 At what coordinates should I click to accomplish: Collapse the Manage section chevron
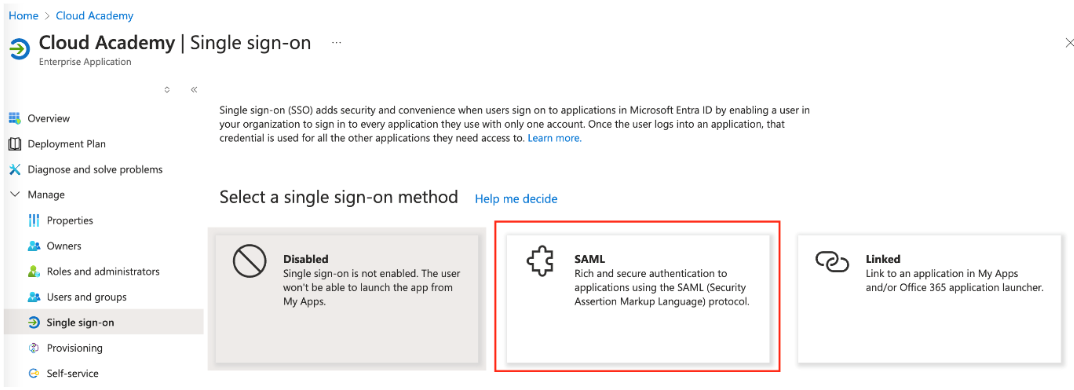[x=14, y=195]
